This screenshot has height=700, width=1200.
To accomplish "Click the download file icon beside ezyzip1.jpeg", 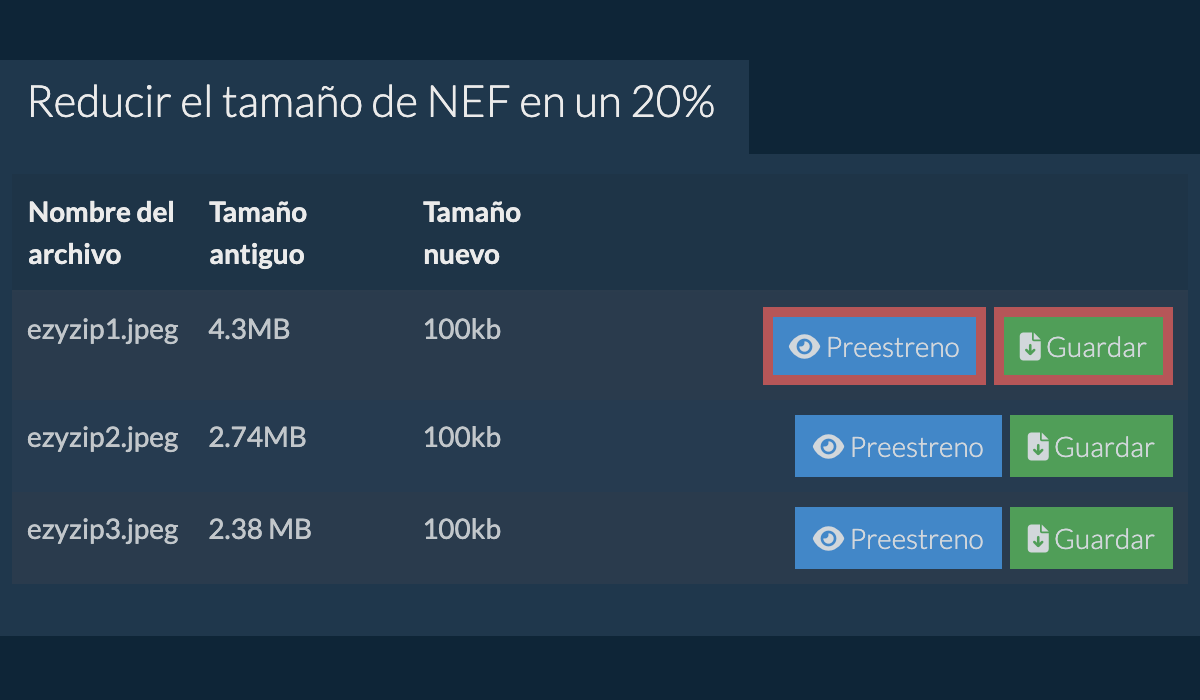I will tap(1030, 347).
